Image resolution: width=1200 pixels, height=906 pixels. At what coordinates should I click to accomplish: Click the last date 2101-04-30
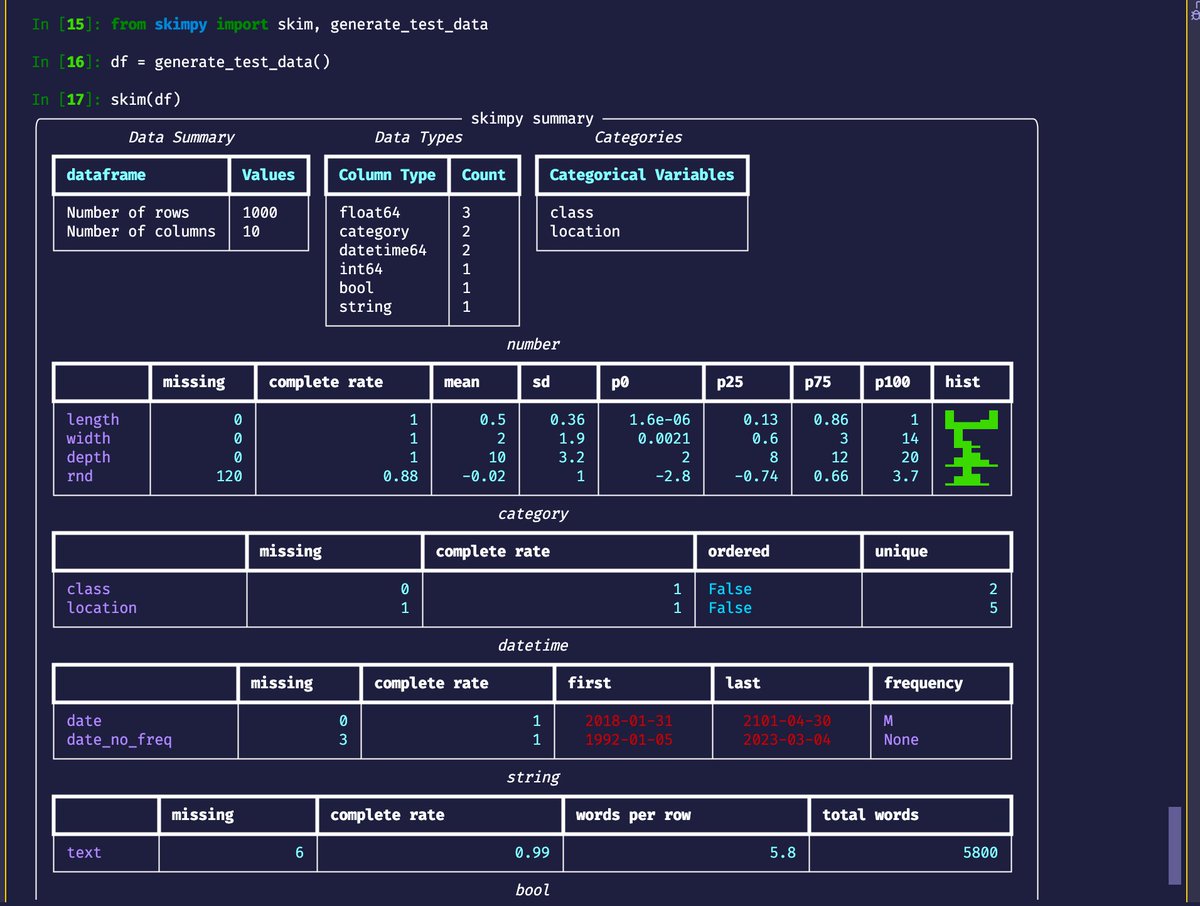pyautogui.click(x=787, y=721)
